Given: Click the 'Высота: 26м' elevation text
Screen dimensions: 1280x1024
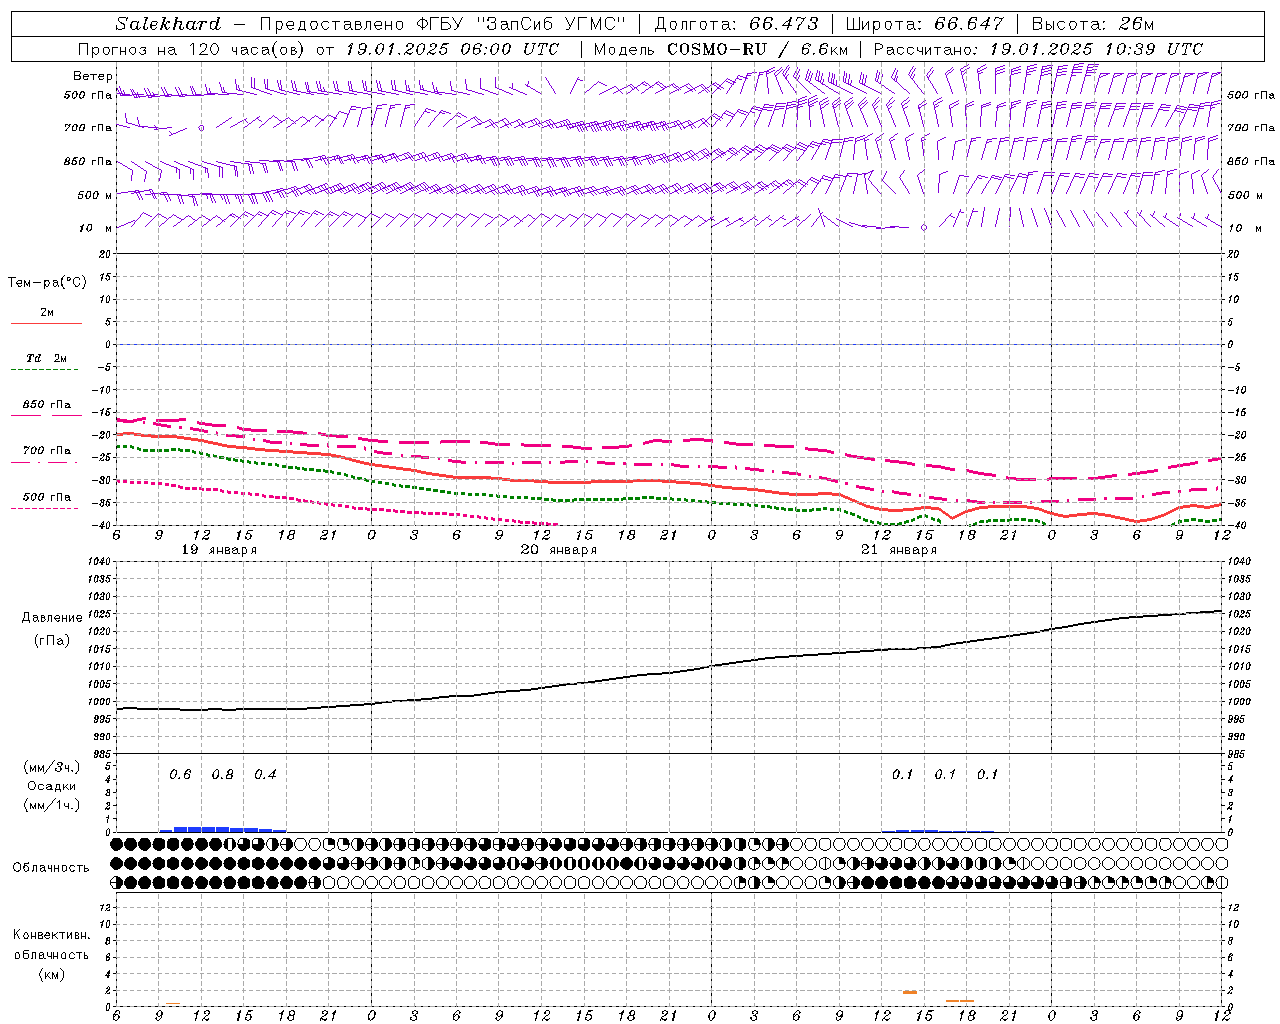Looking at the screenshot, I should coord(1092,24).
